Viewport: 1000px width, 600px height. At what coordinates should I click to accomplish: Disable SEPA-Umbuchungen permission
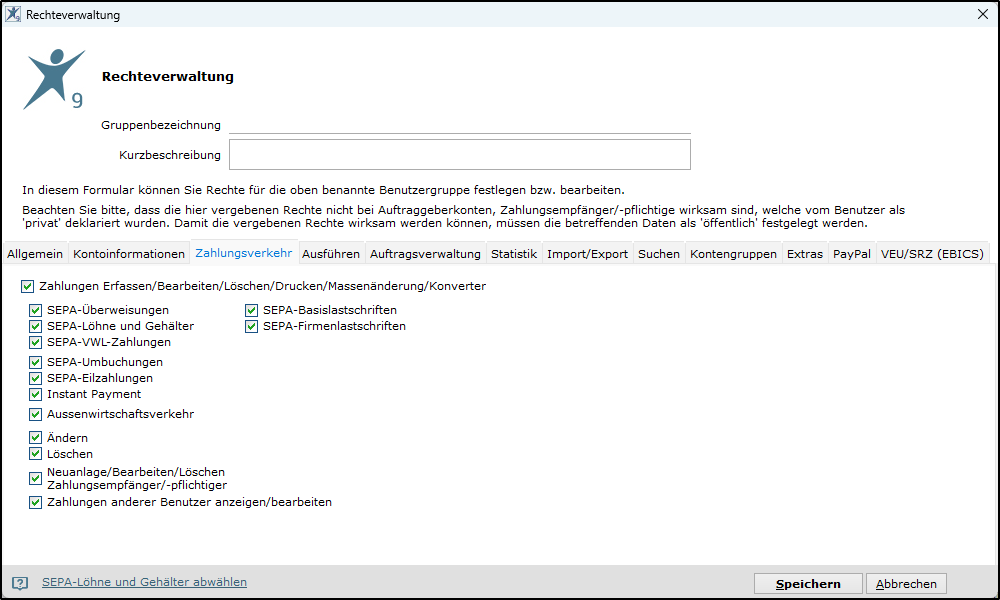36,362
